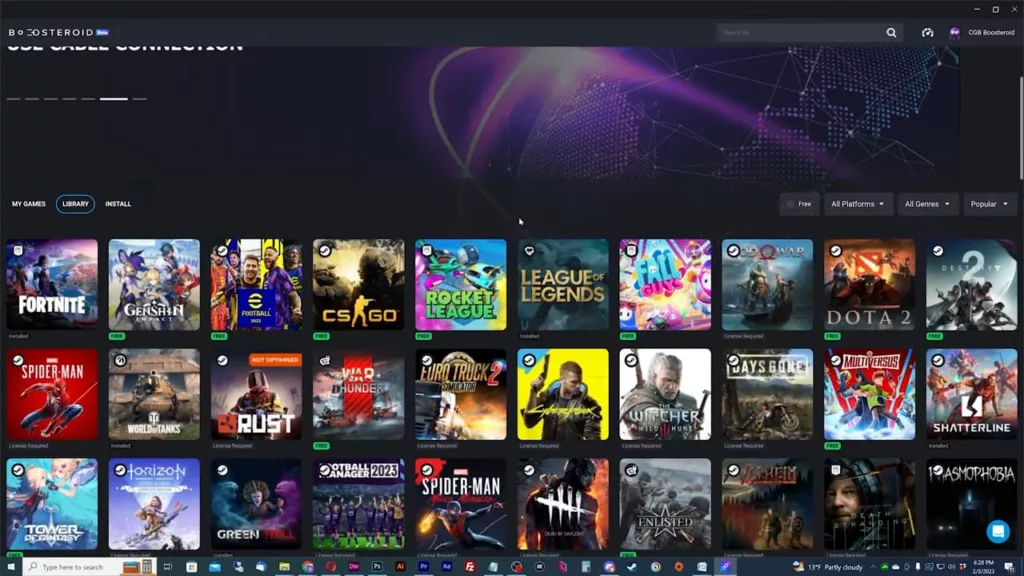This screenshot has height=576, width=1024.
Task: Select the Rocket League game card
Action: click(x=461, y=285)
